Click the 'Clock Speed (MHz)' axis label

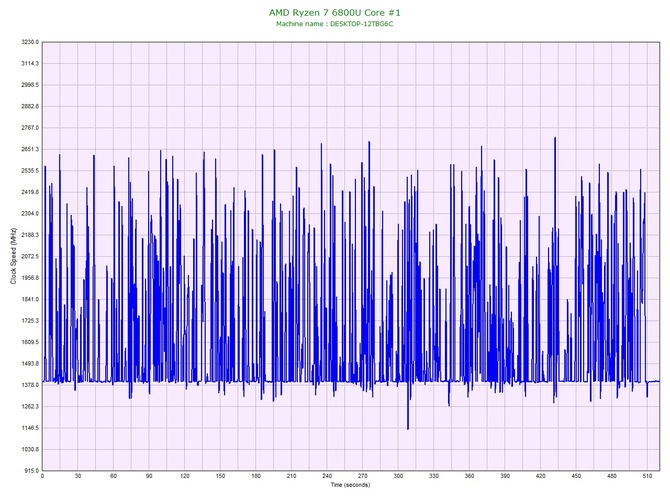tap(13, 256)
